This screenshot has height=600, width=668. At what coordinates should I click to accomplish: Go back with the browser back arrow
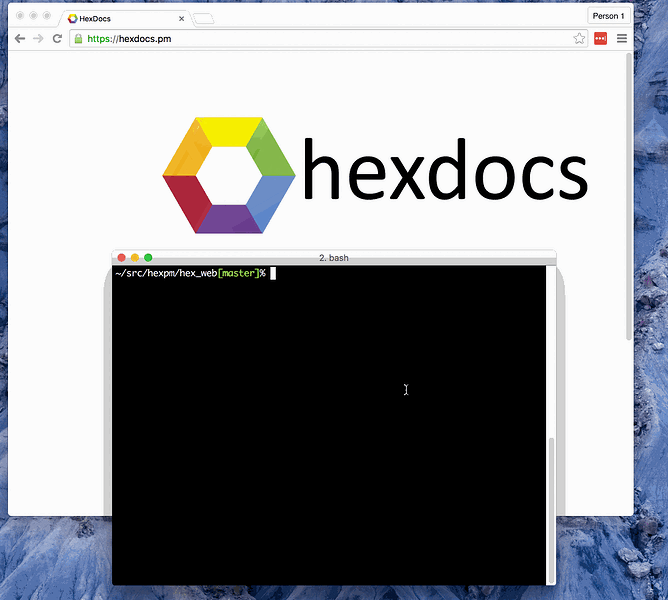[x=20, y=39]
